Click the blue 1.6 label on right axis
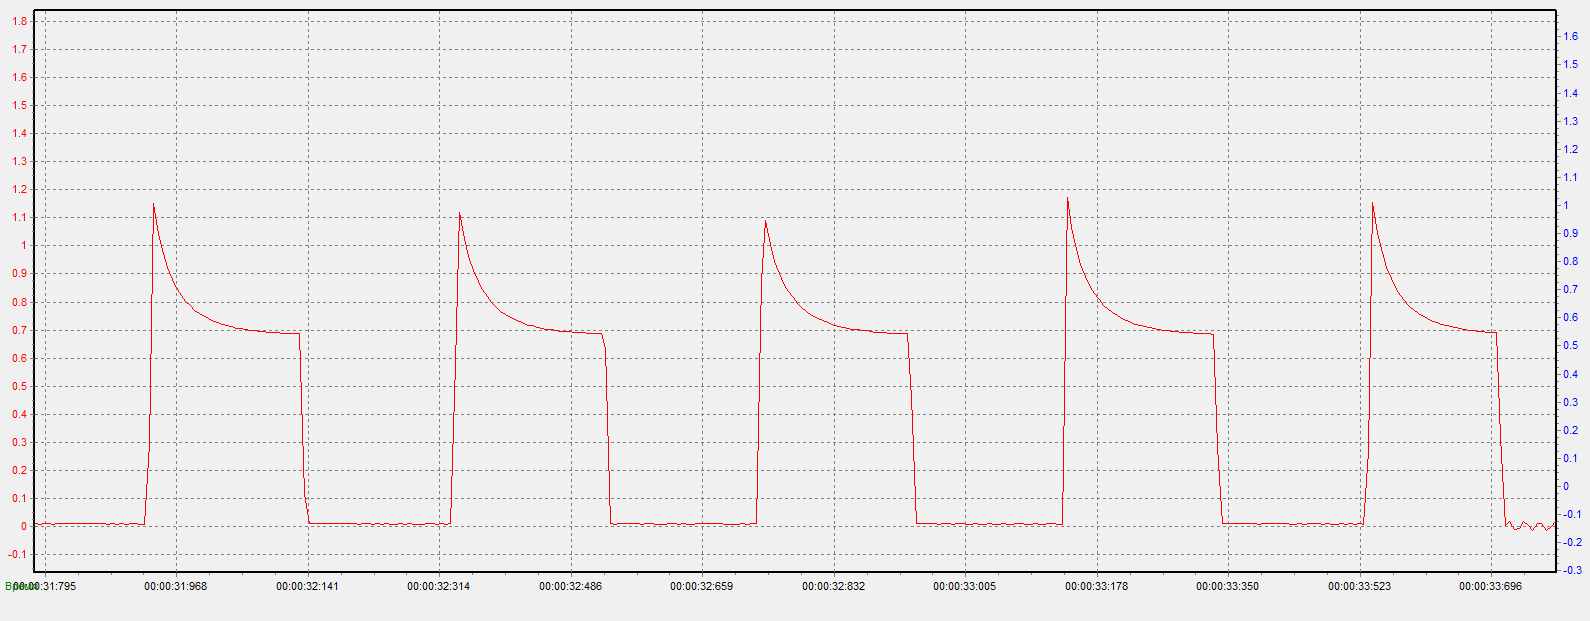 pos(1571,36)
